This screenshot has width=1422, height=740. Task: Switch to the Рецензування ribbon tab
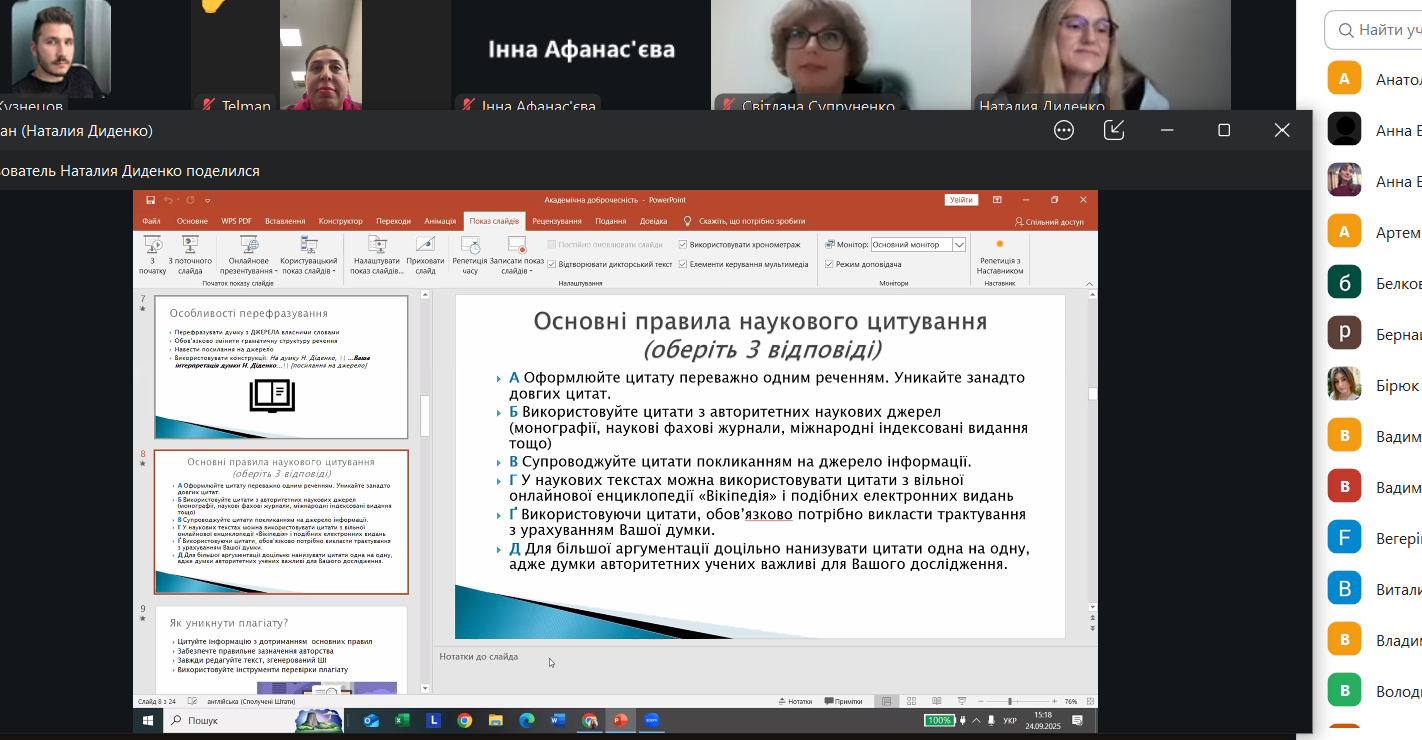557,221
